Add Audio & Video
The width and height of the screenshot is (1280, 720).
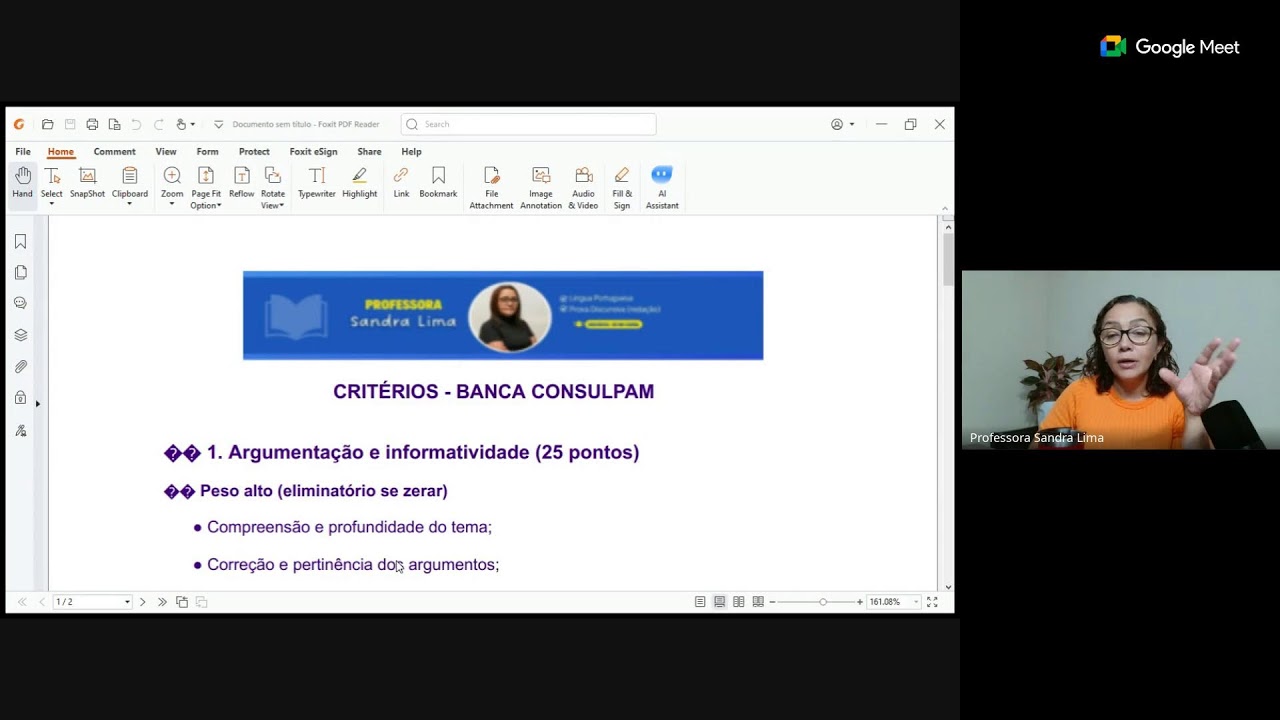pos(583,188)
